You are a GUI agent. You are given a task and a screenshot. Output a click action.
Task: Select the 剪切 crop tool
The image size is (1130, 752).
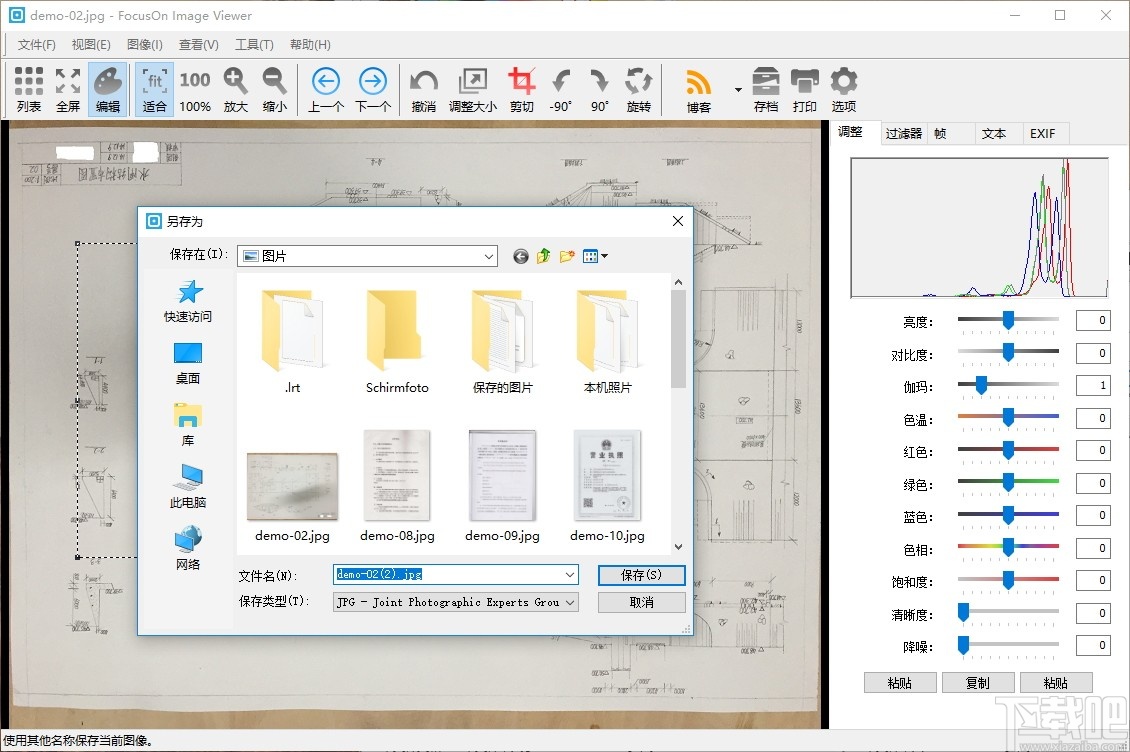coord(521,88)
